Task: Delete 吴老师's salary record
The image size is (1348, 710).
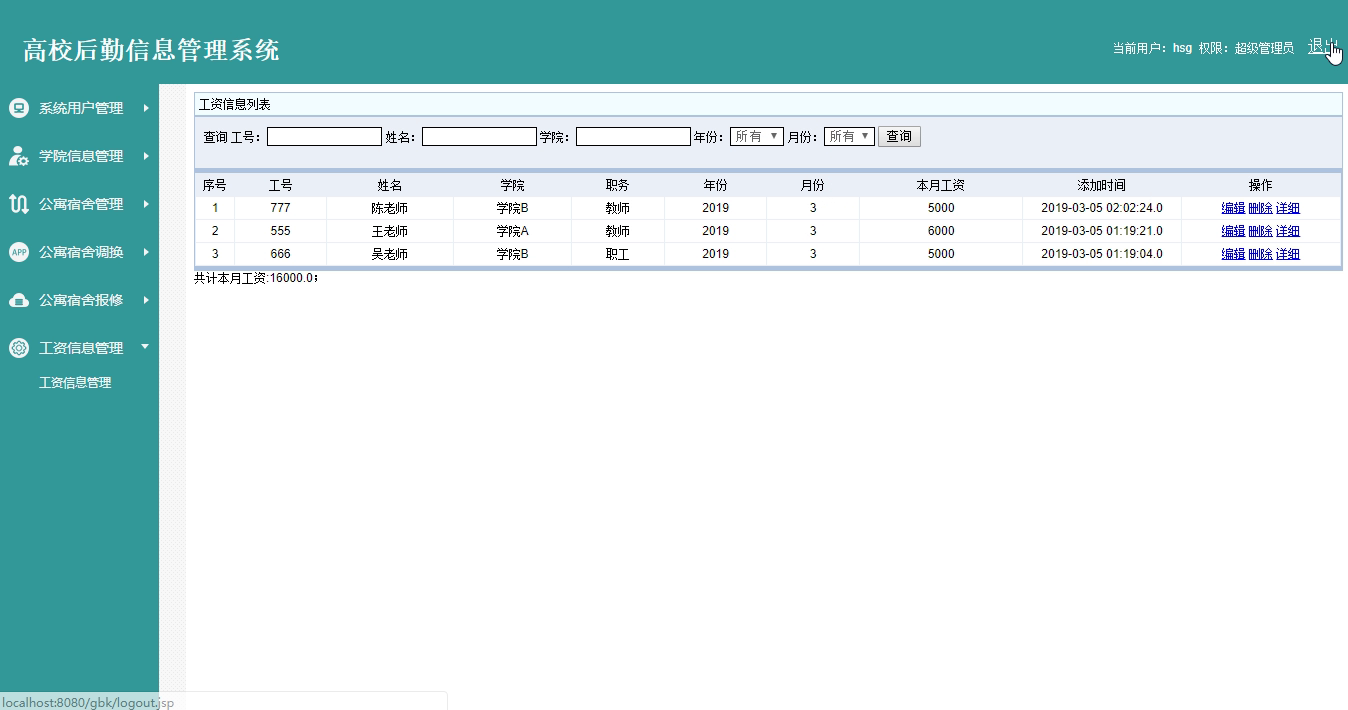Action: 1260,254
